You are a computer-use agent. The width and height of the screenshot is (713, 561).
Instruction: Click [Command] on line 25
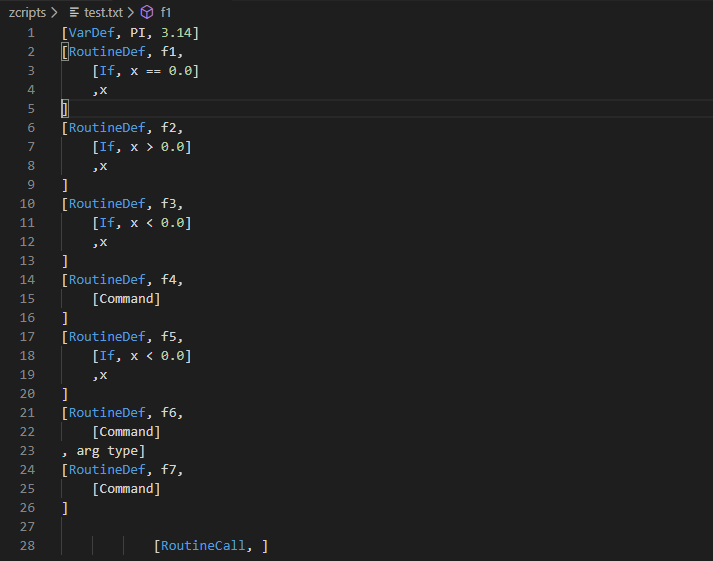[x=126, y=489]
